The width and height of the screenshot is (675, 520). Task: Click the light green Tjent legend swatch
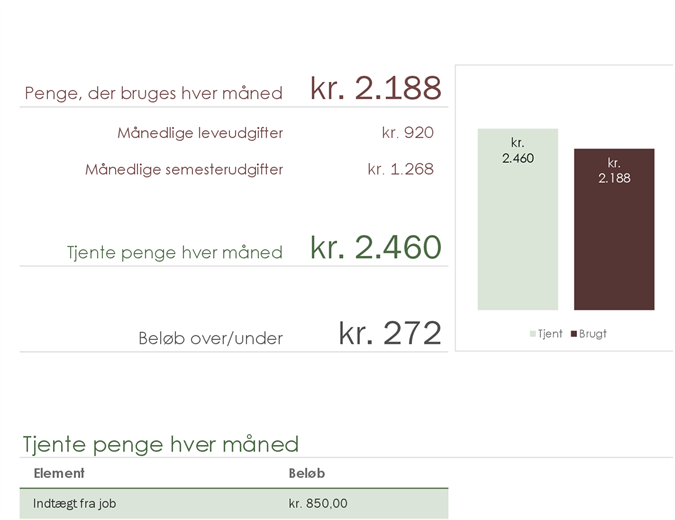(x=533, y=334)
